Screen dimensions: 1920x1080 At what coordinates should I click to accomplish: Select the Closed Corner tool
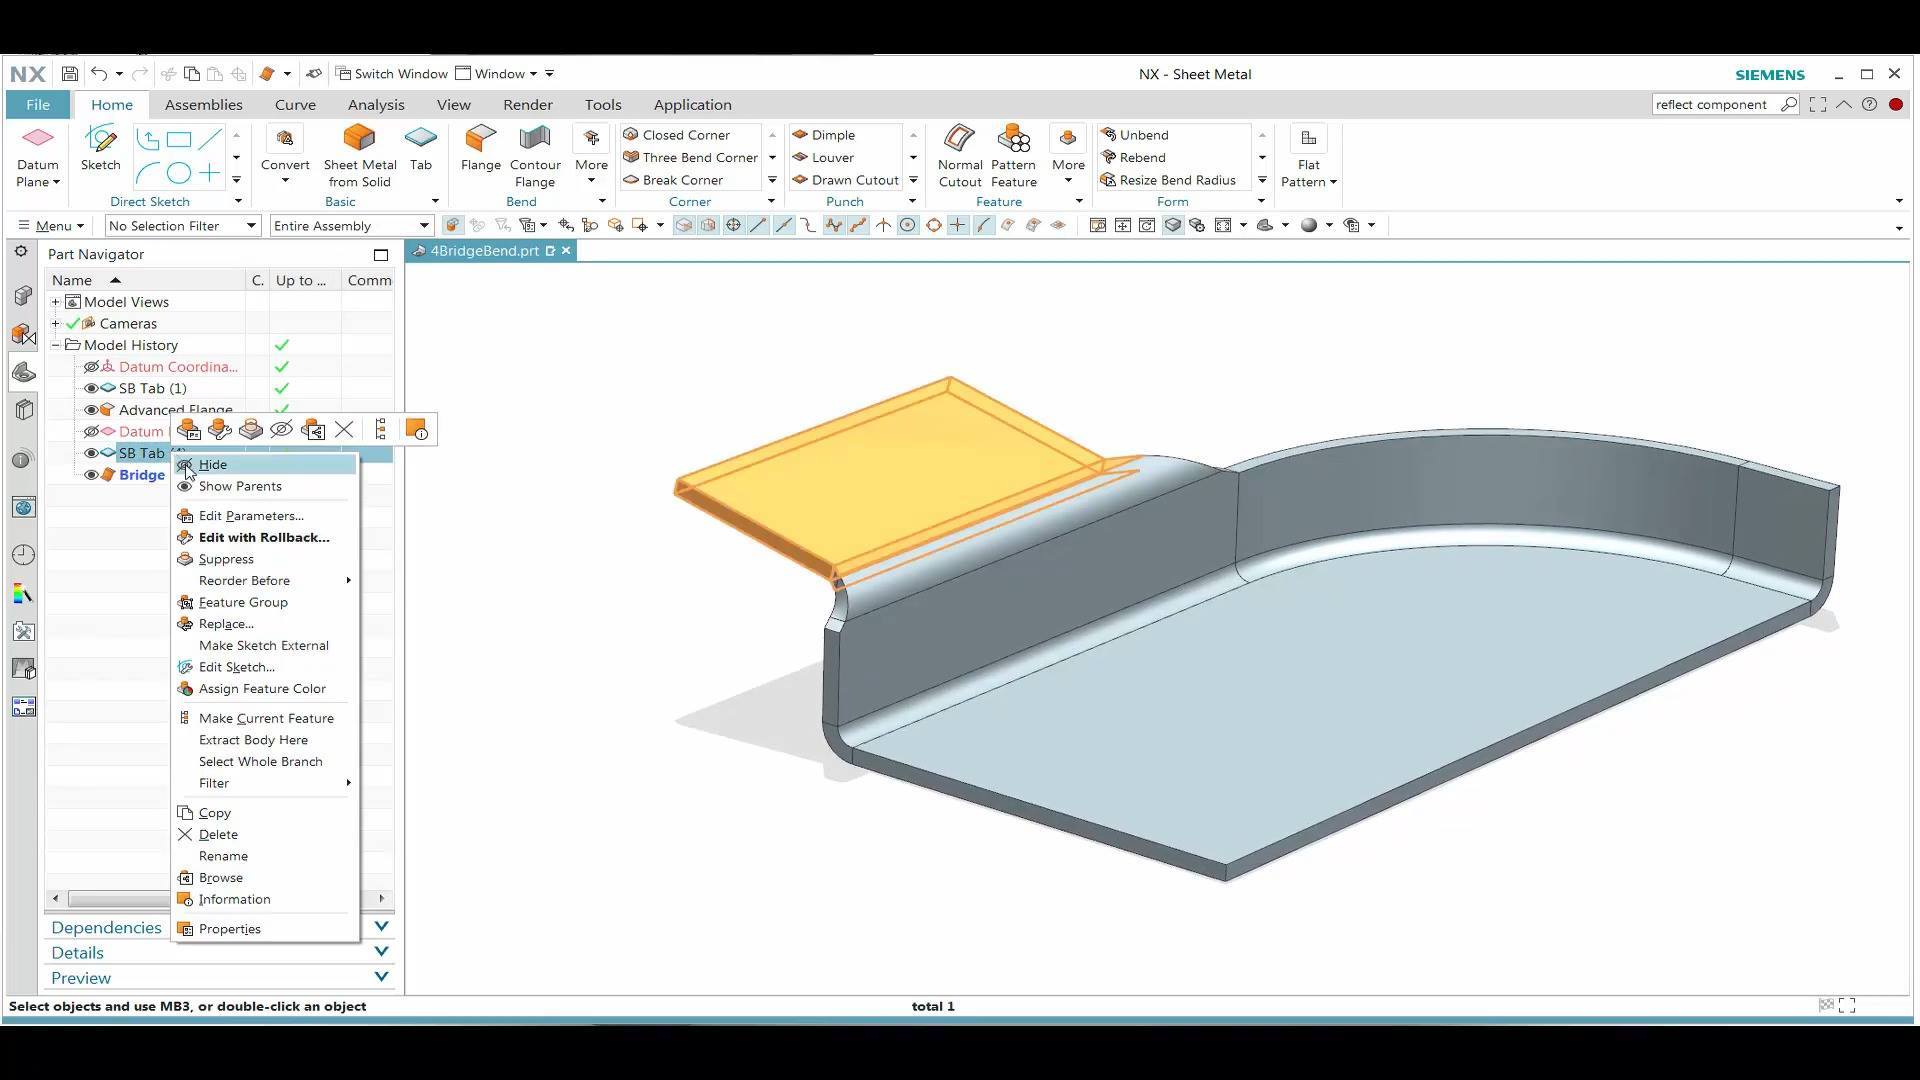677,135
